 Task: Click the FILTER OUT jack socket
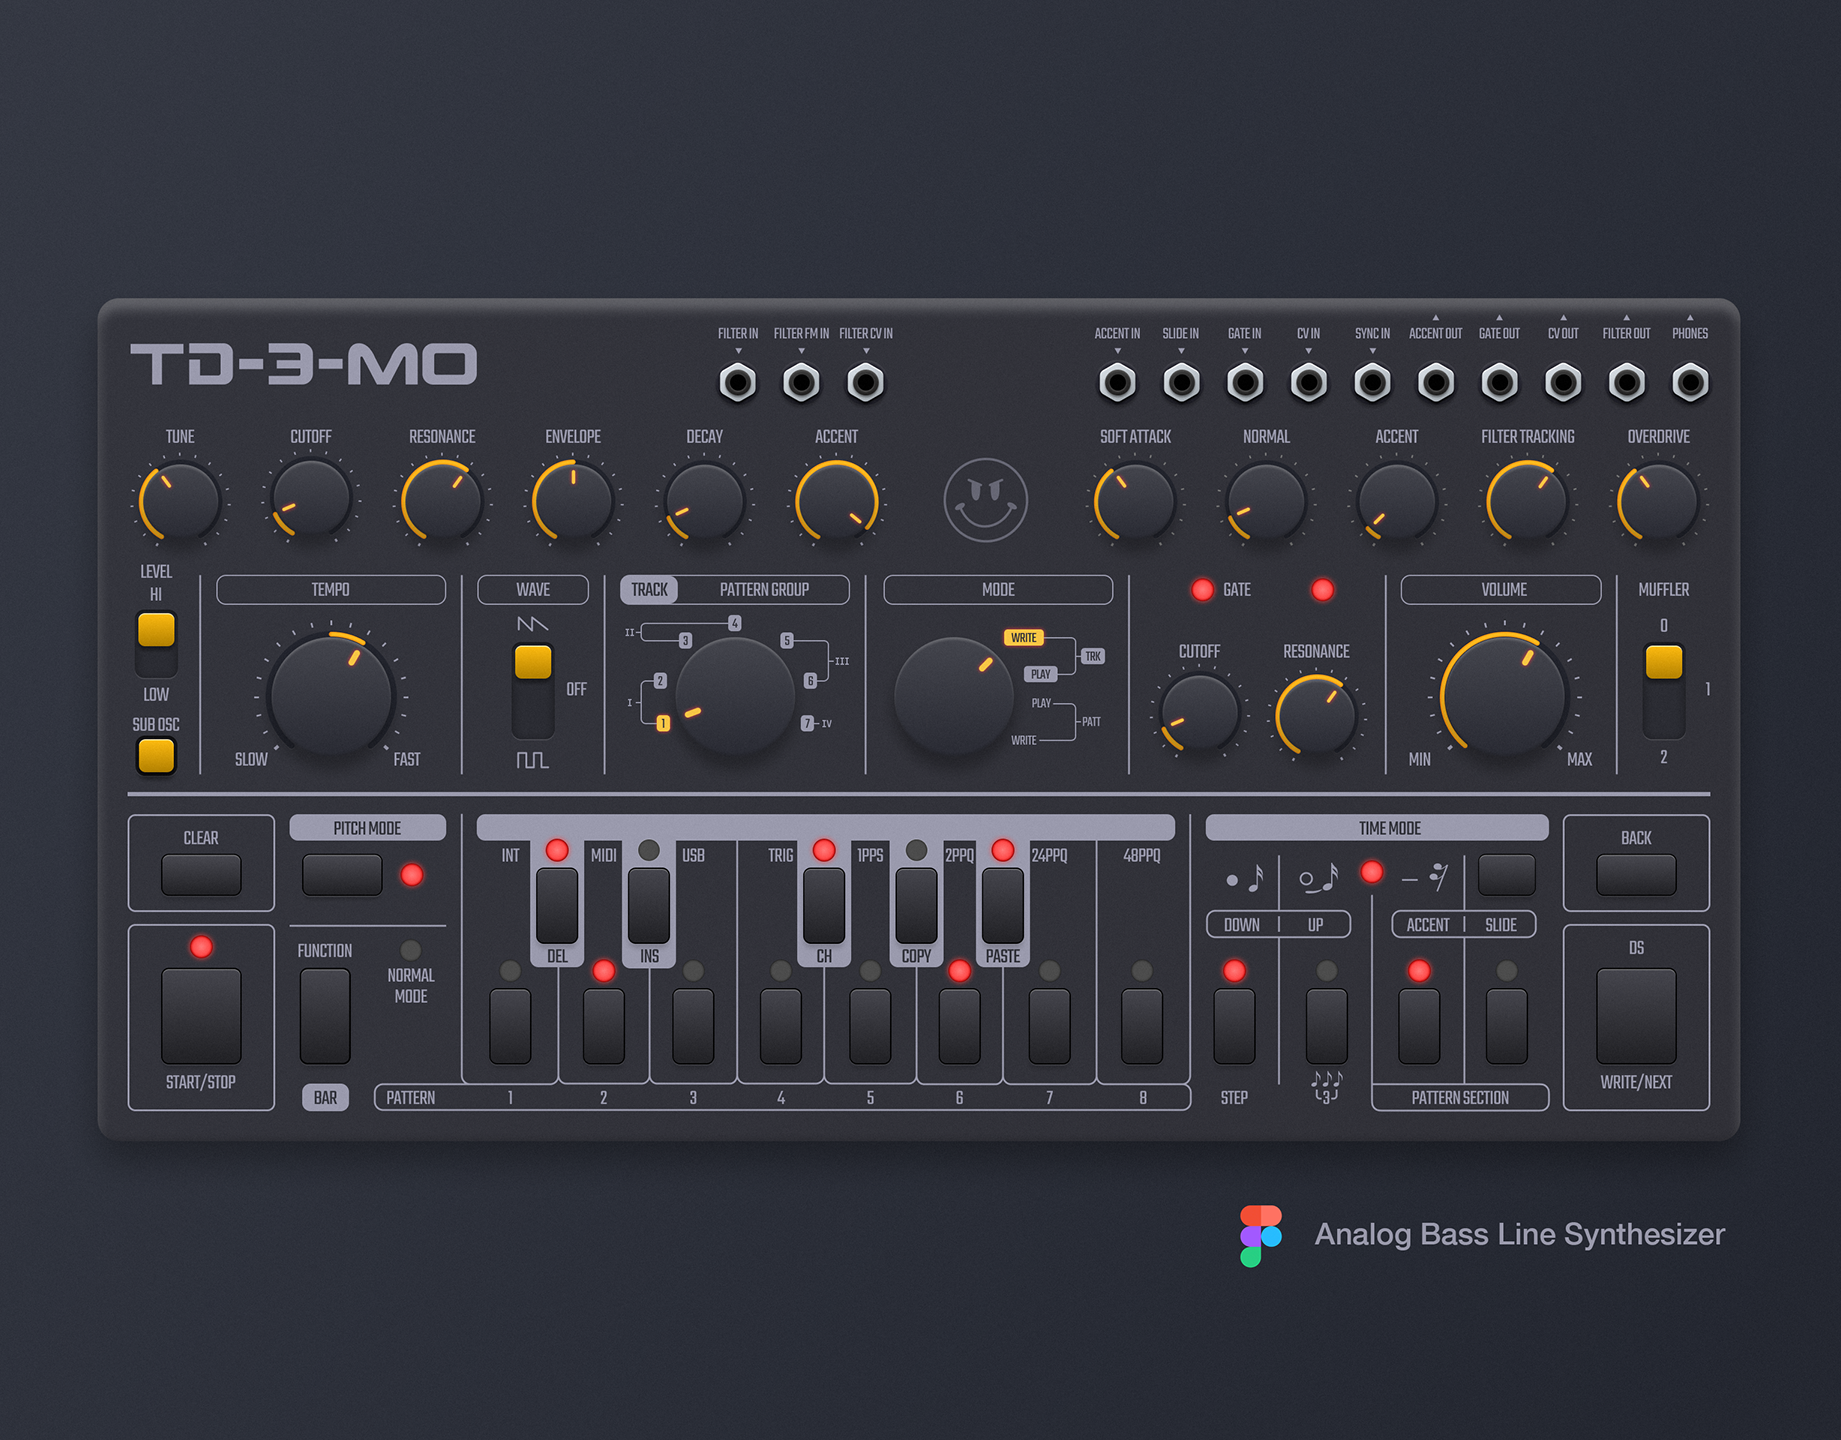pos(1627,382)
